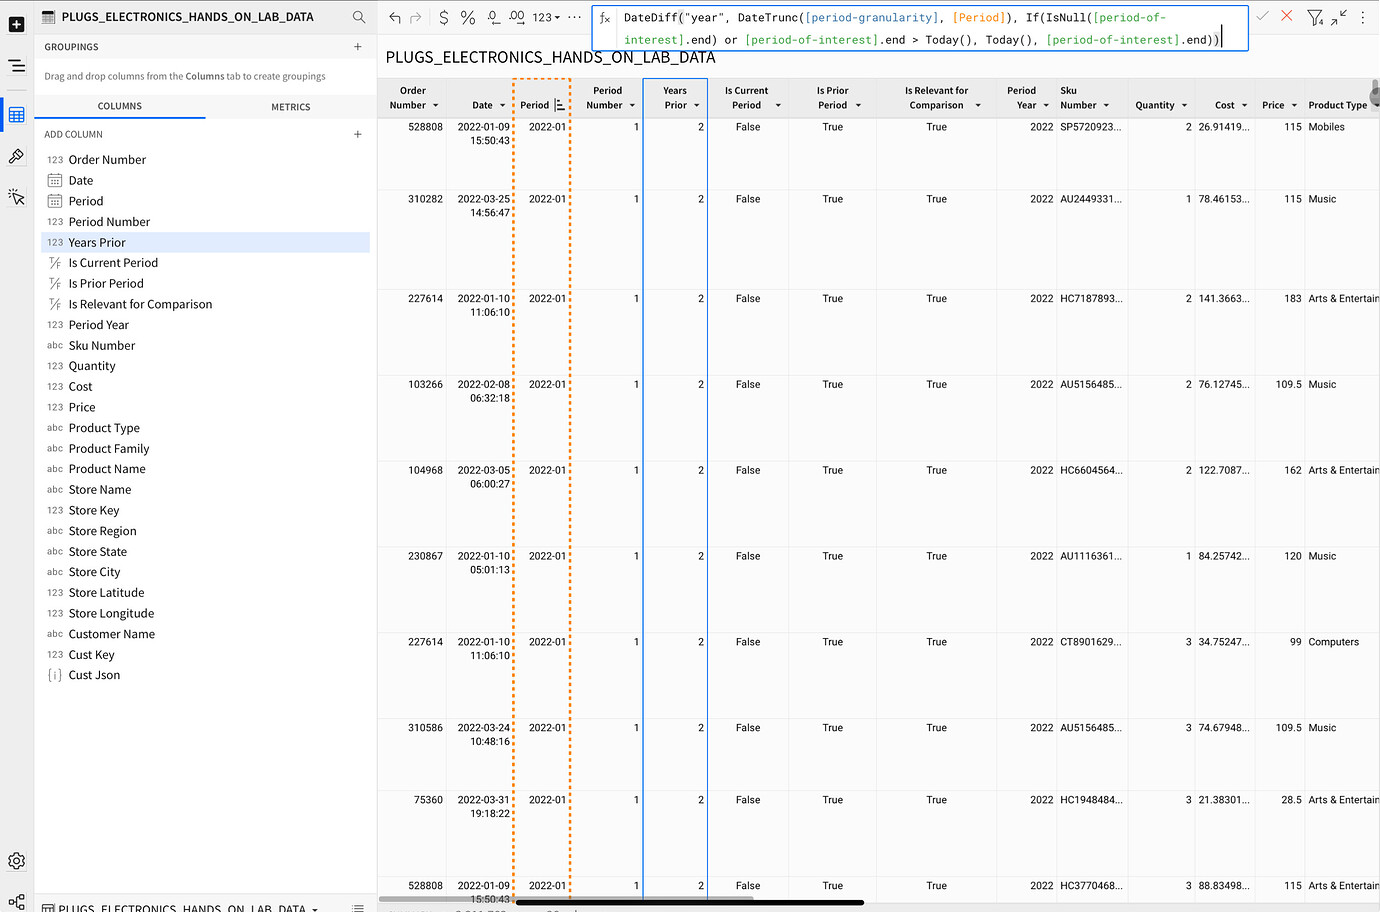Decrease decimal places on the toolbar
Screen dimensions: 1380x912
point(493,16)
